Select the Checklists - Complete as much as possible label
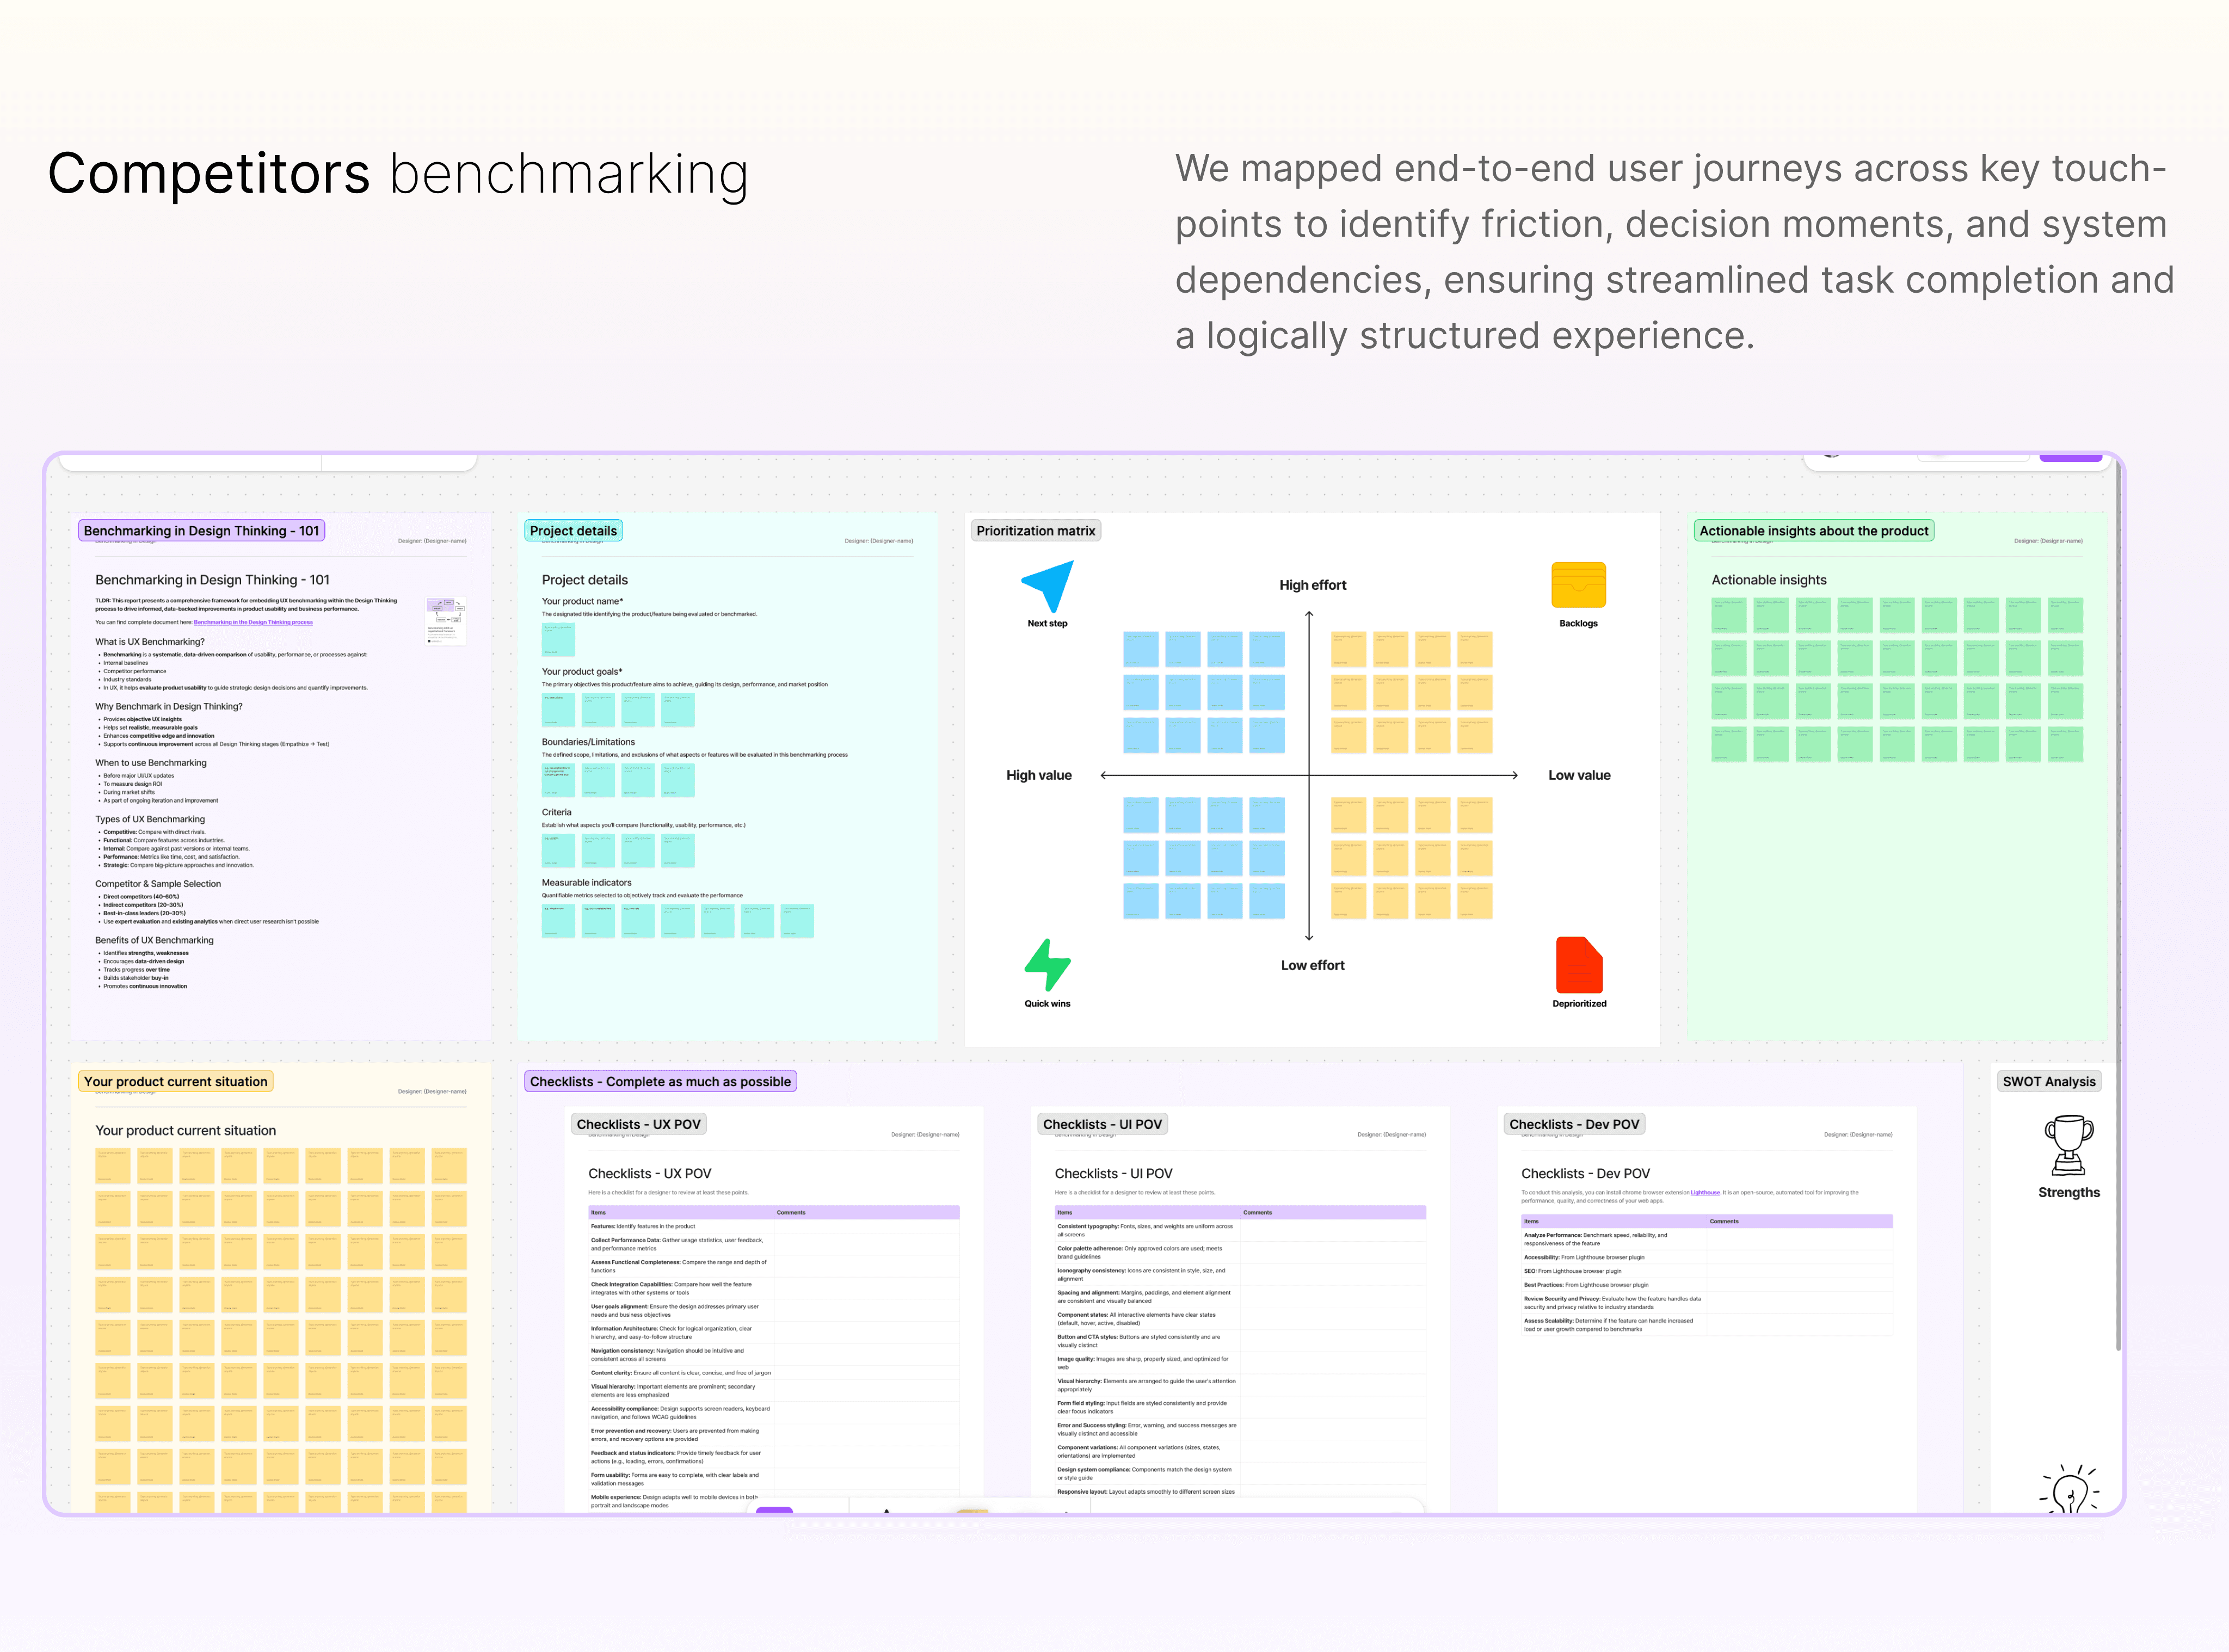Screen dimensions: 2229x1652 [x=660, y=1081]
